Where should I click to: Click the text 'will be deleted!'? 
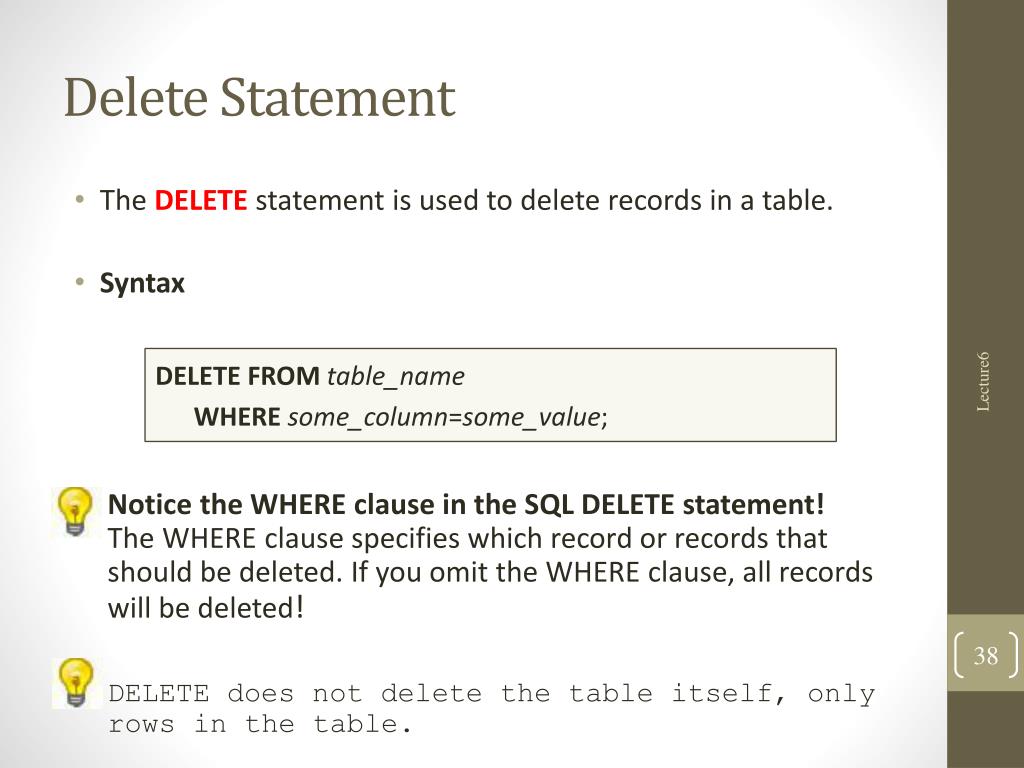pyautogui.click(x=206, y=608)
